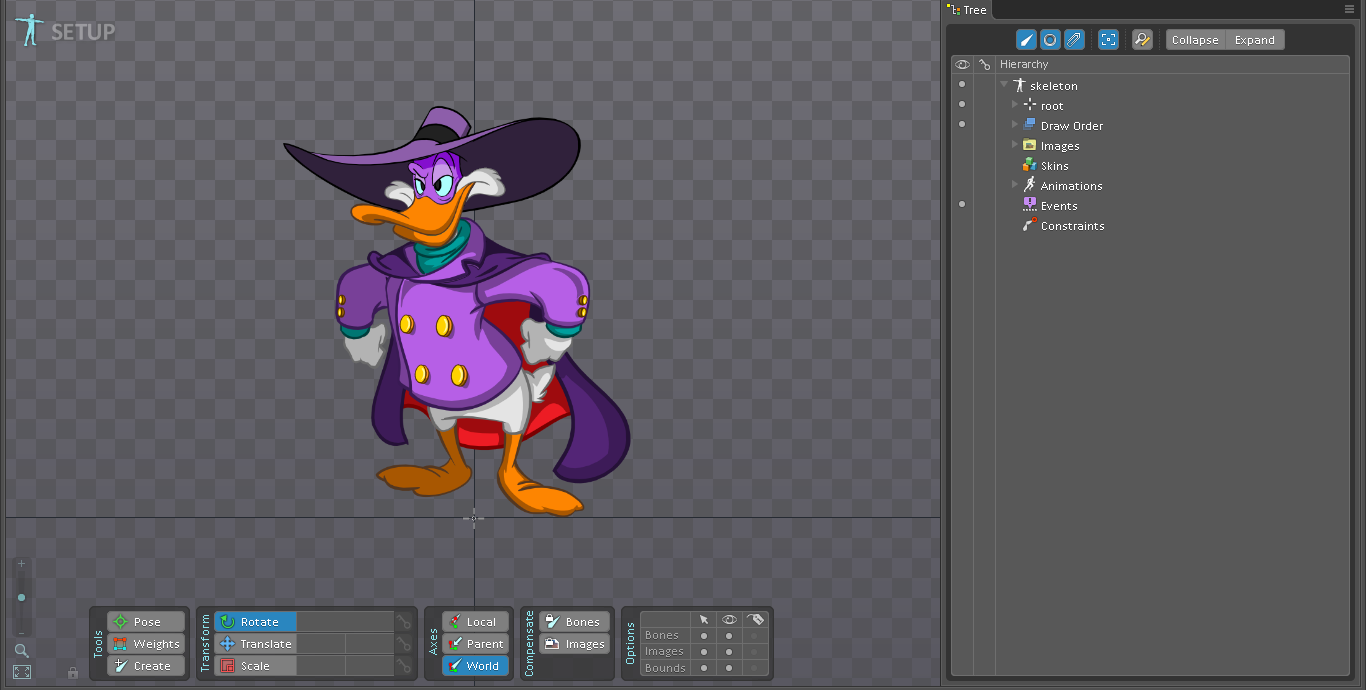
Task: Collapse the skeleton tree node arrow
Action: (1004, 85)
